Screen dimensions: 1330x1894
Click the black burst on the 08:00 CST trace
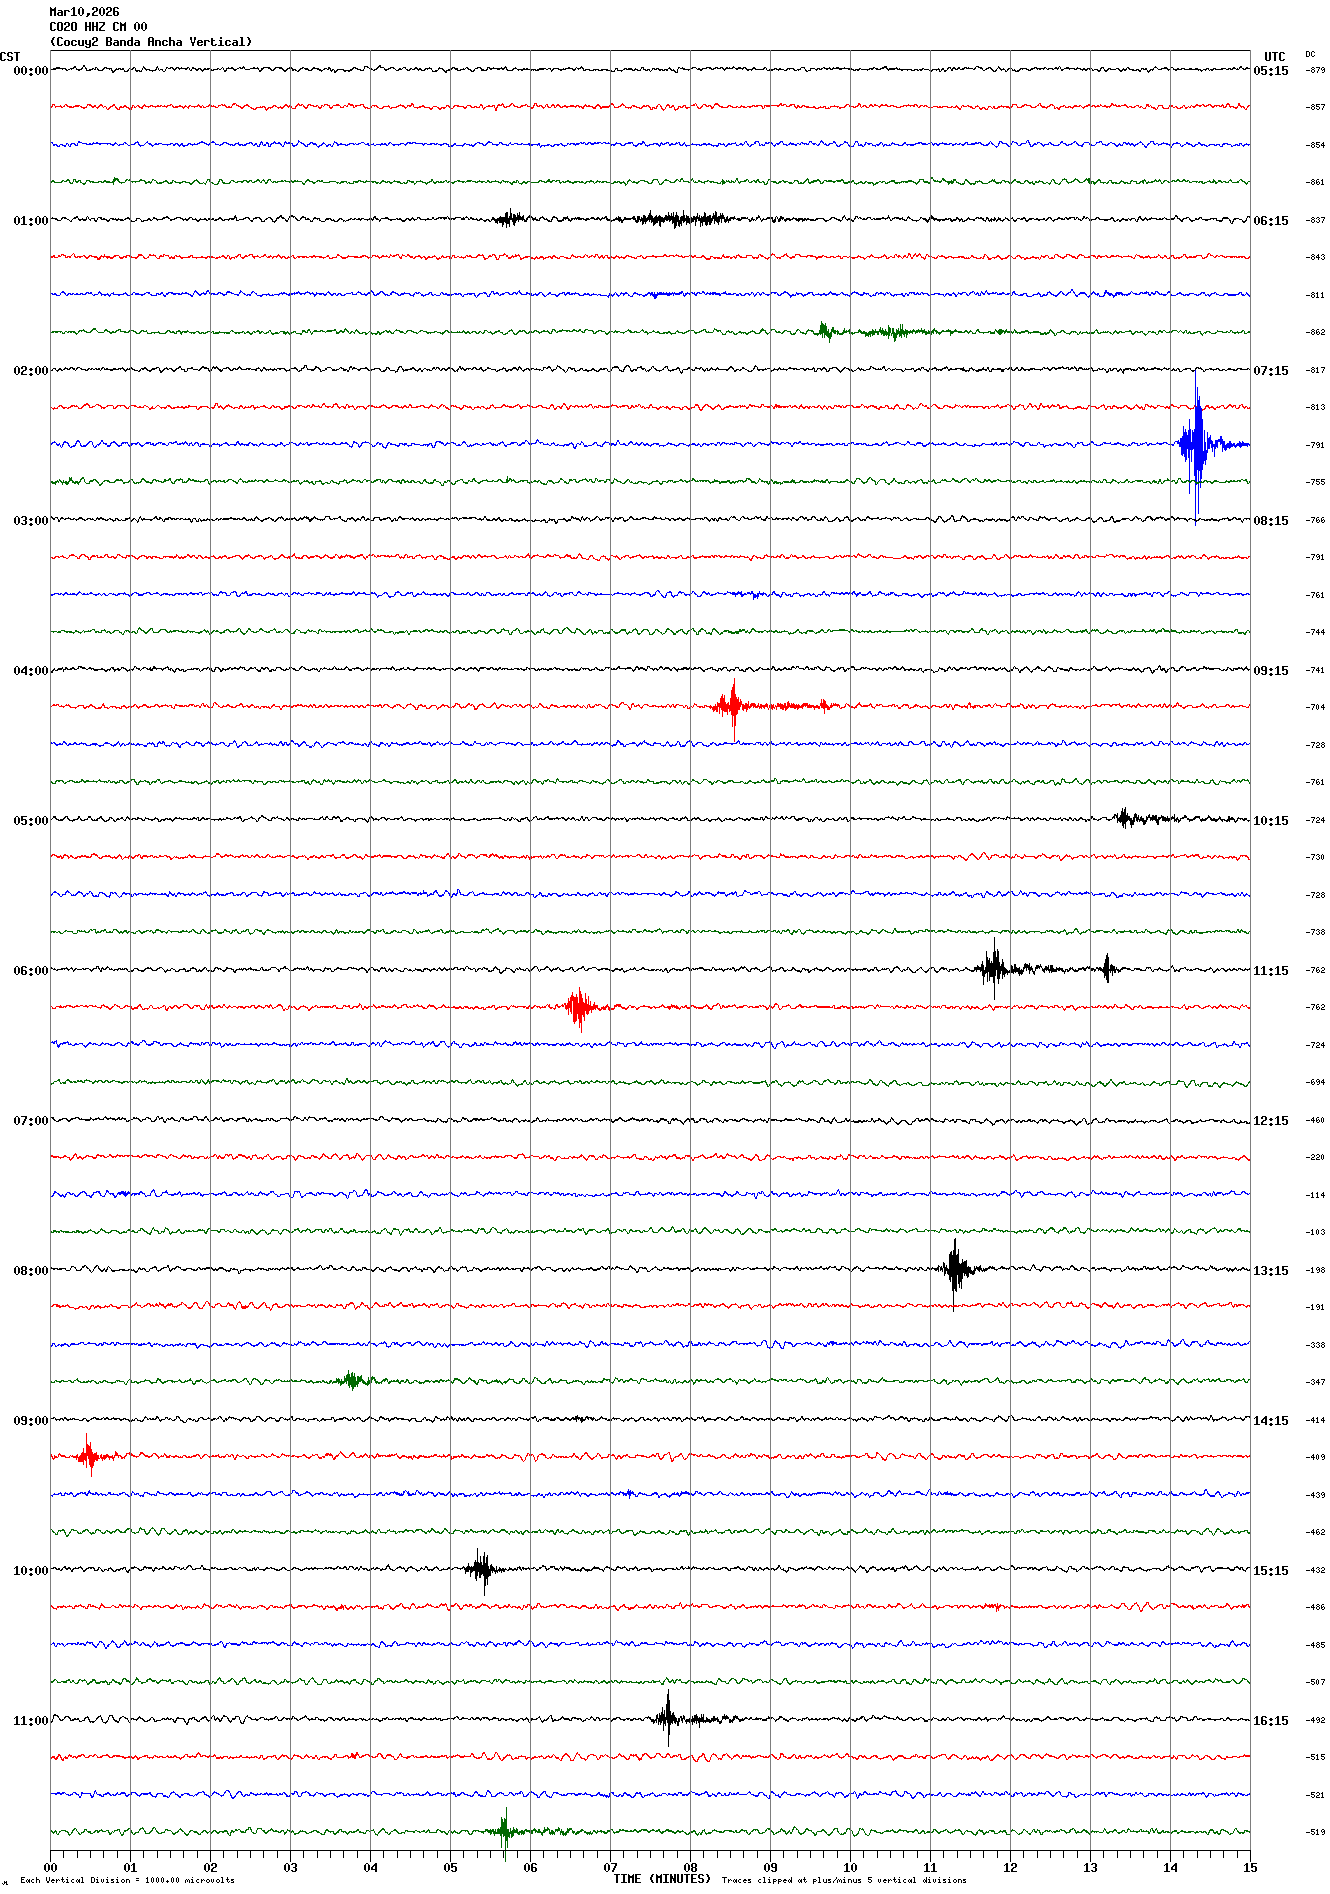tap(955, 1269)
